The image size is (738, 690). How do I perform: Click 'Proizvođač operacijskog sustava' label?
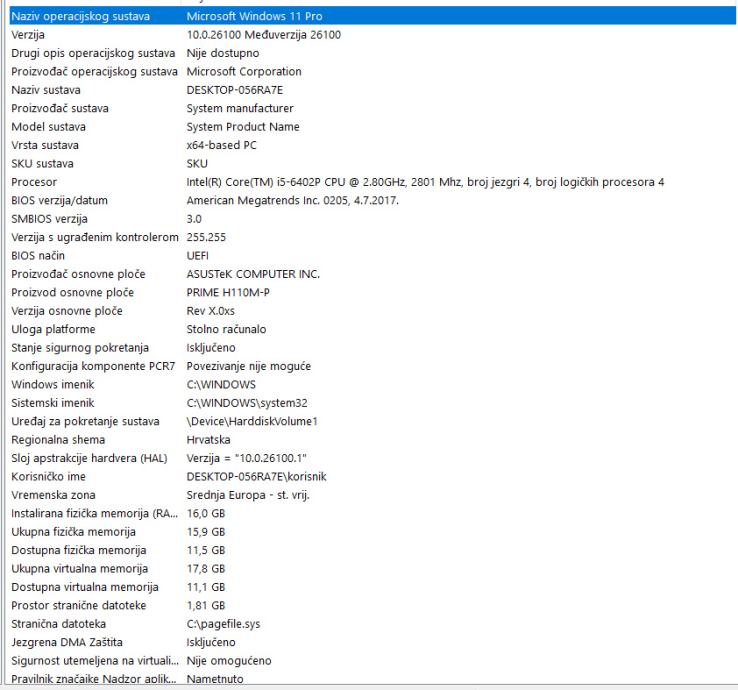click(x=94, y=72)
